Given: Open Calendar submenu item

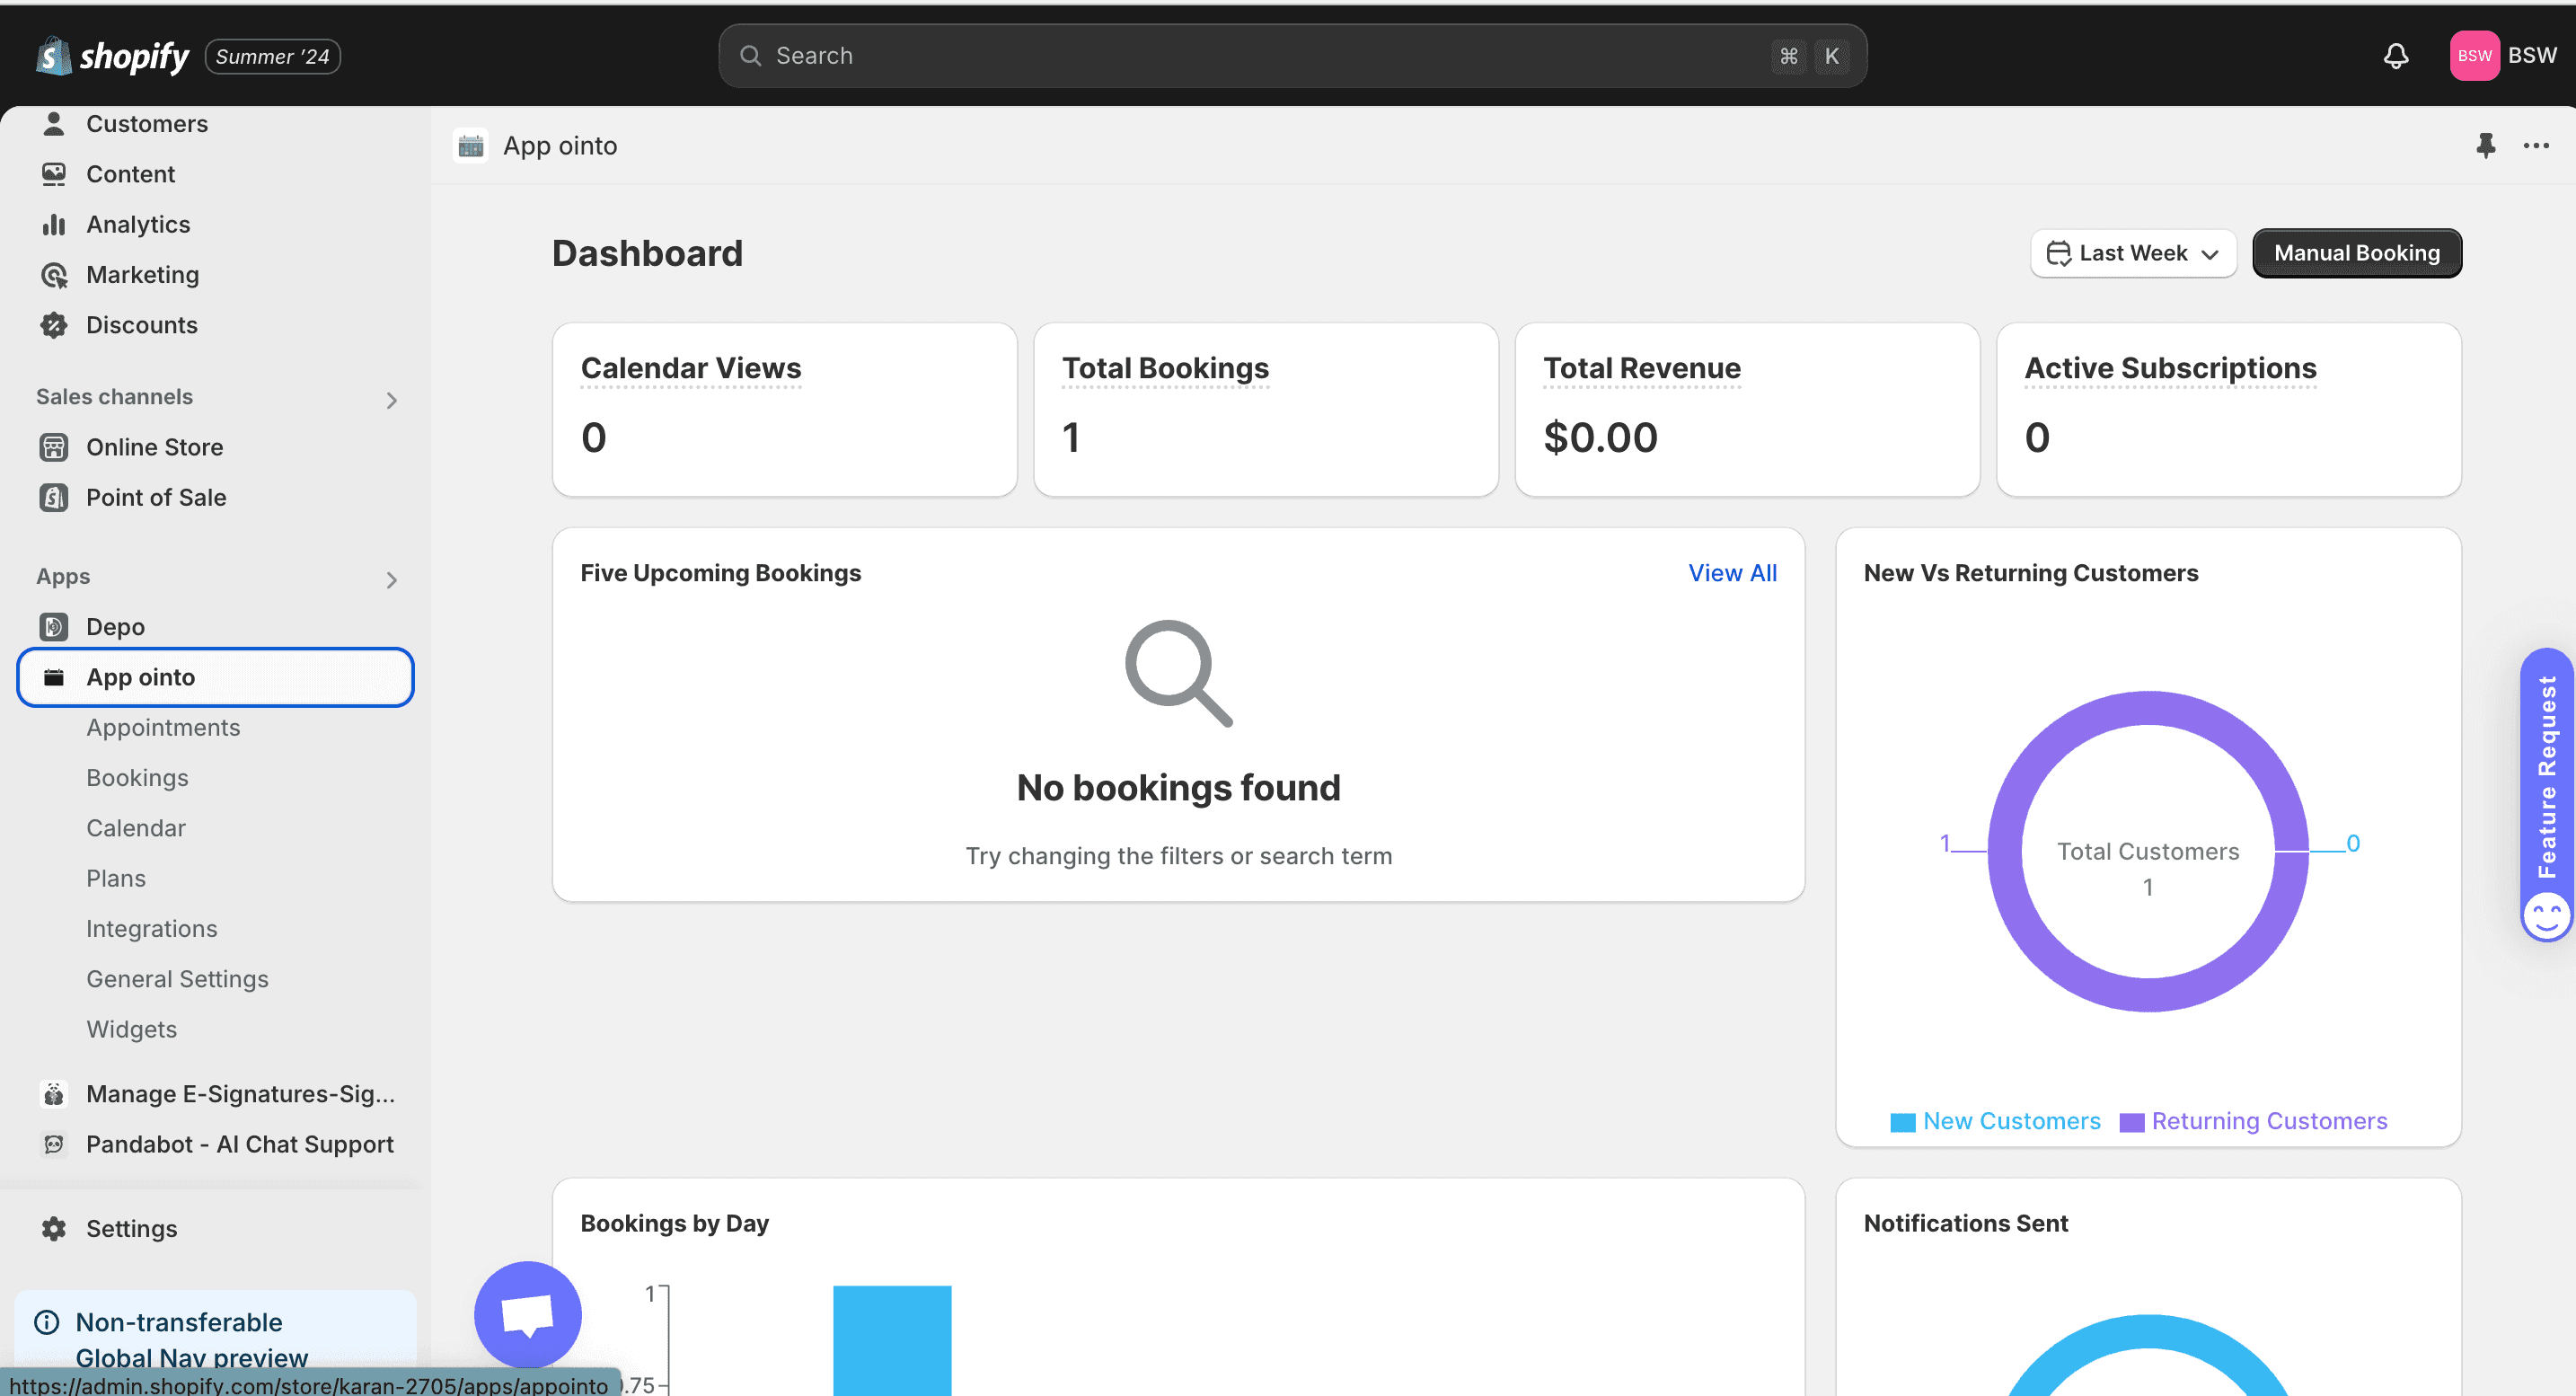Looking at the screenshot, I should coord(136,828).
